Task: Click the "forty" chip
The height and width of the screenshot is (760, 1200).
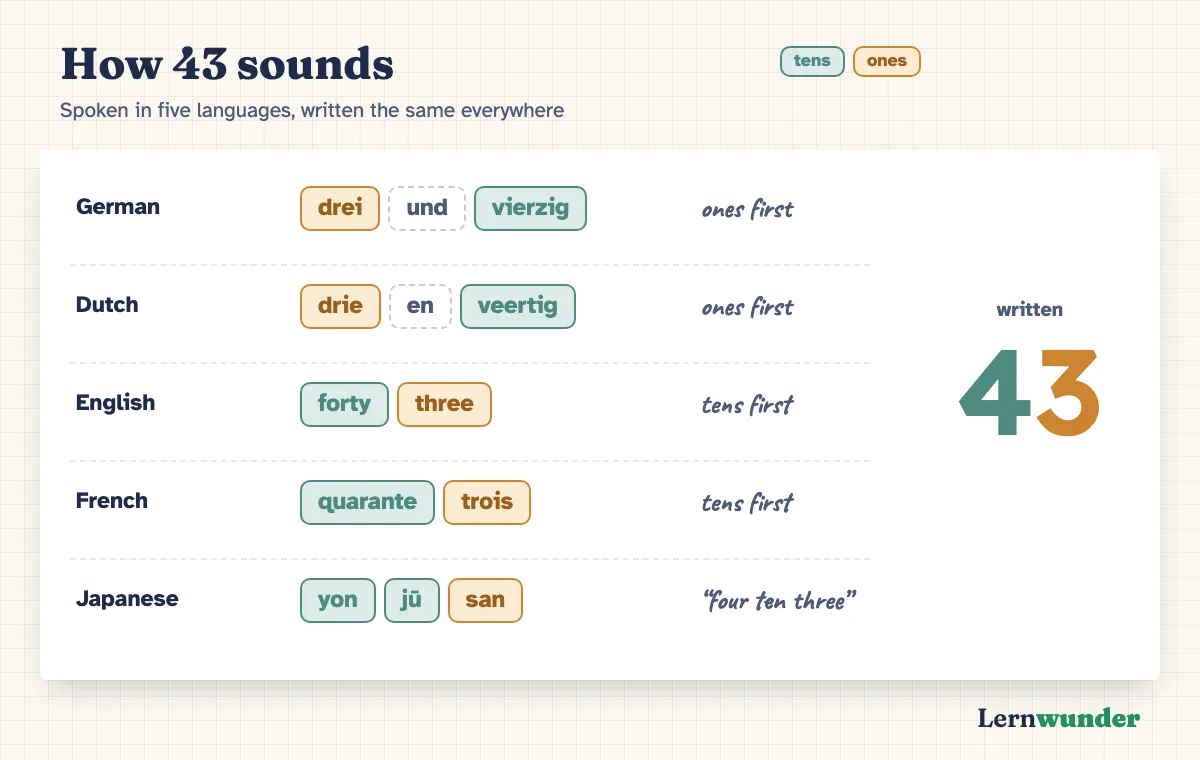Action: 344,404
